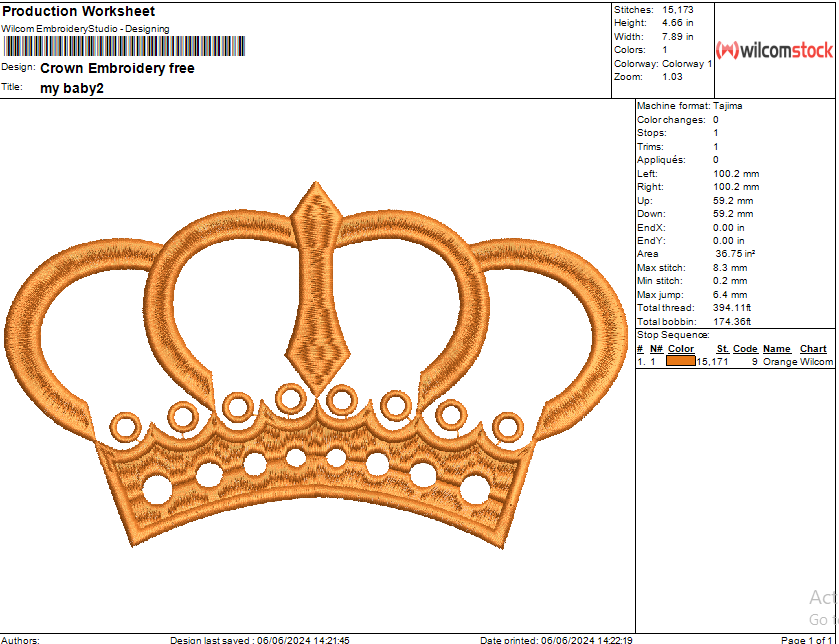Click the 'Date printed' timestamp 14:22:19
This screenshot has height=644, width=839.
tap(614, 640)
